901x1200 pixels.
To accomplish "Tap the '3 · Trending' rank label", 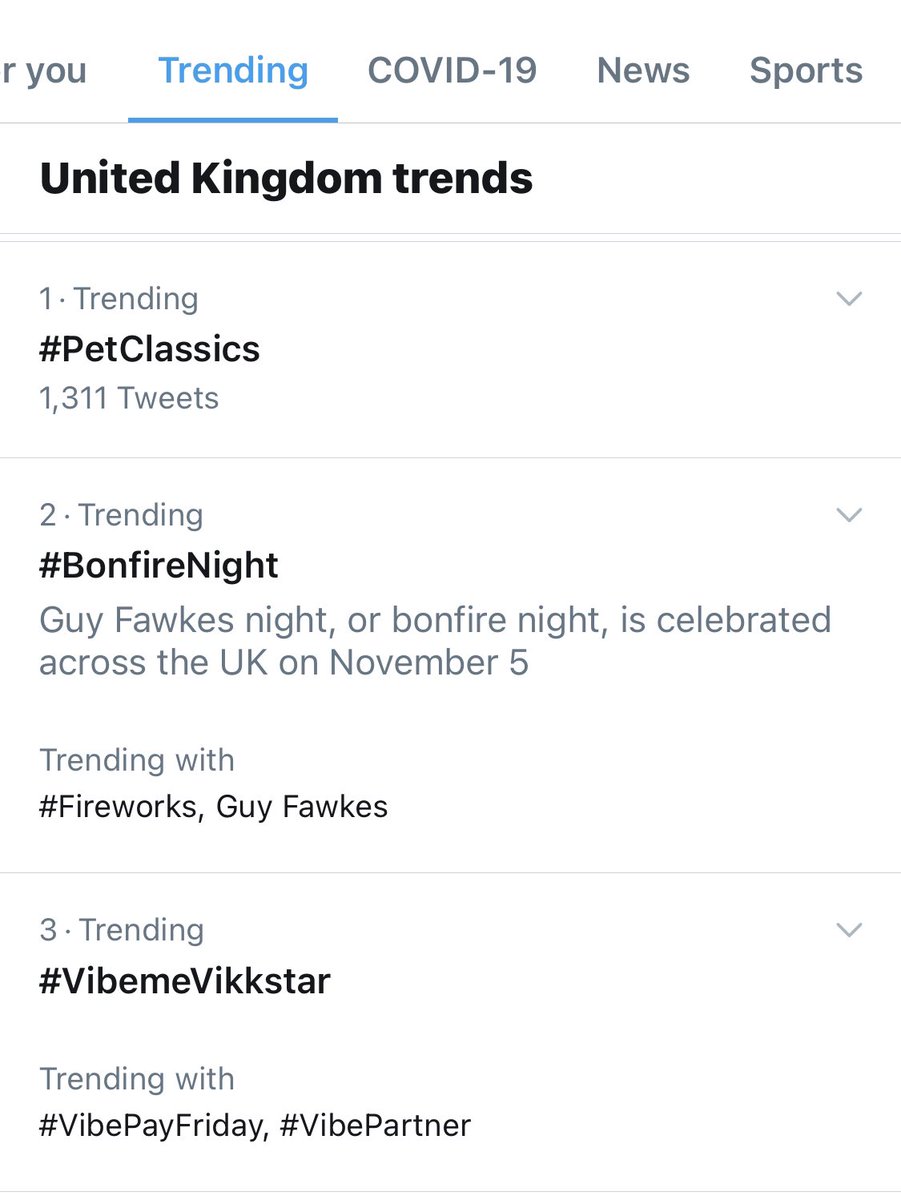I will (x=121, y=930).
